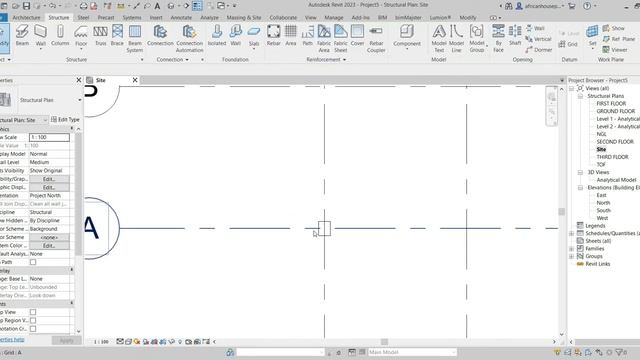Select the Model Line tool
Viewport: 640px width, 360px height.
point(456,38)
